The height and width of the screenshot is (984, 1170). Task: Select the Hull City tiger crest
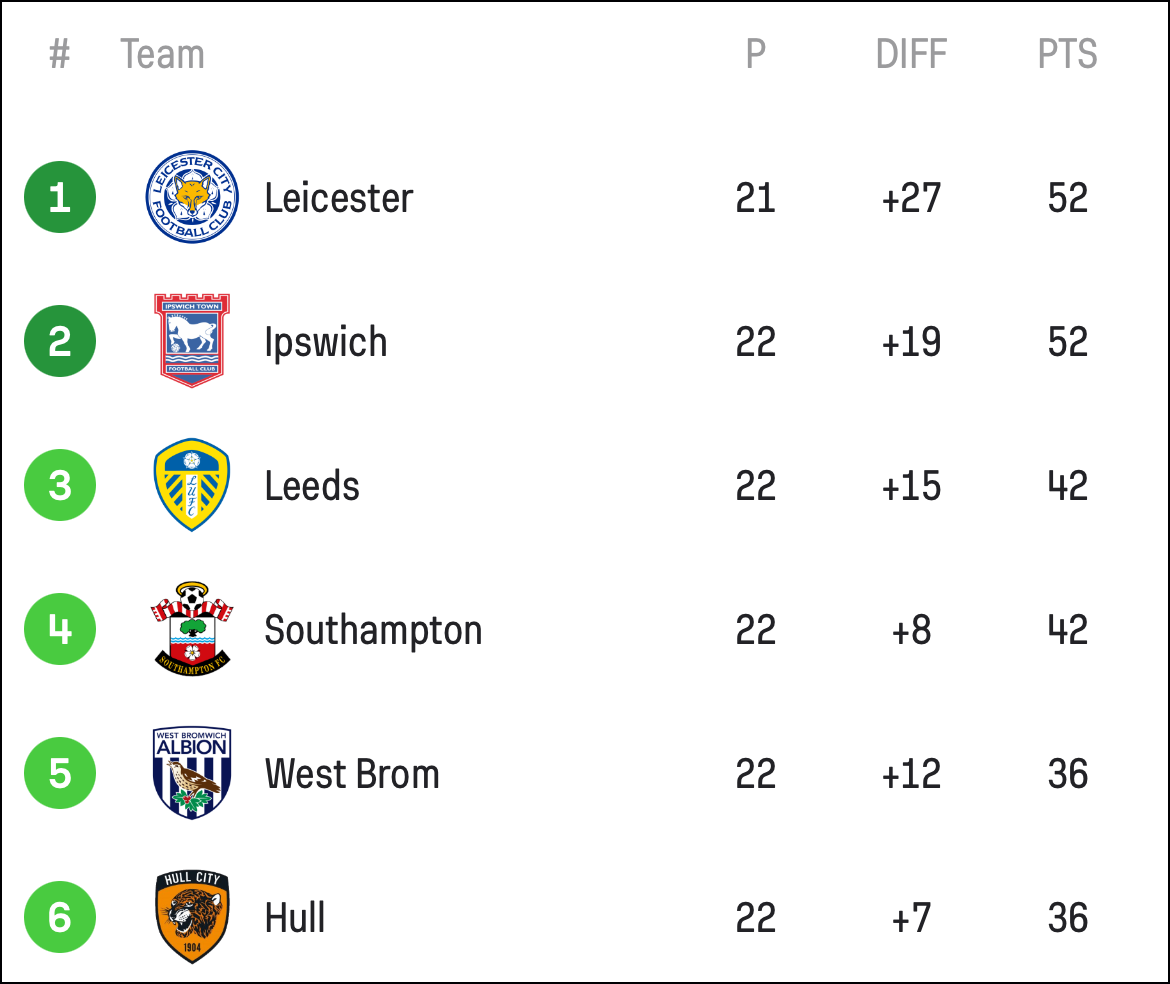click(x=192, y=917)
